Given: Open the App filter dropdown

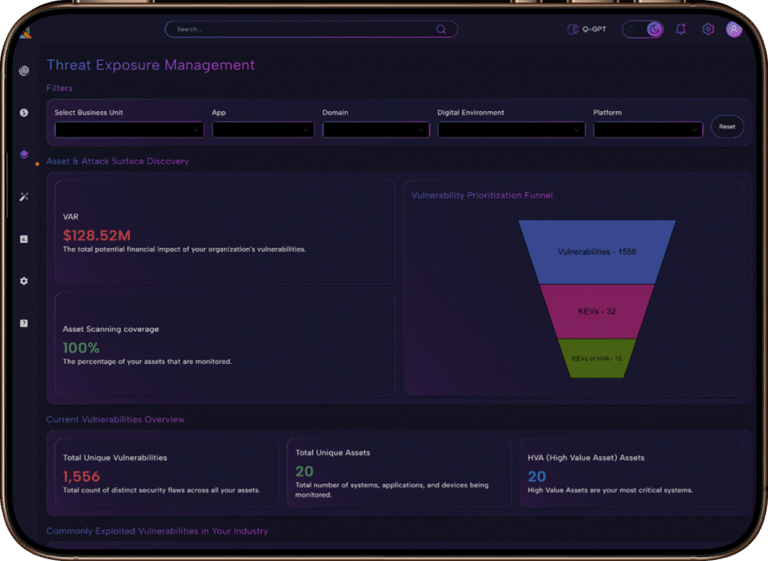Looking at the screenshot, I should 263,129.
